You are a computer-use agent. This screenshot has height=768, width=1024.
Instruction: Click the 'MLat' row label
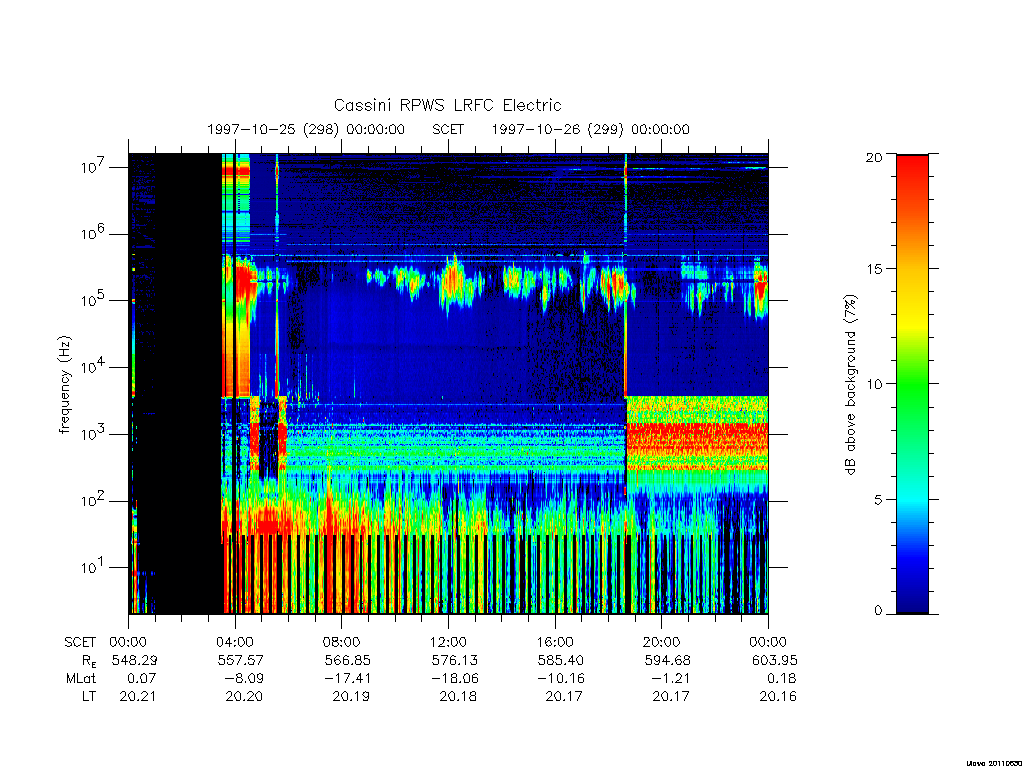(81, 679)
